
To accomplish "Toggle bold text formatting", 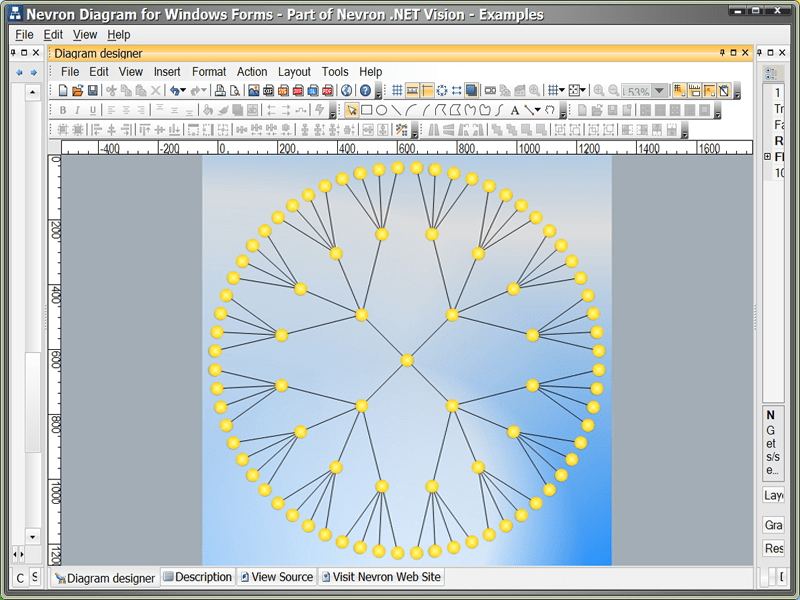I will [x=62, y=111].
